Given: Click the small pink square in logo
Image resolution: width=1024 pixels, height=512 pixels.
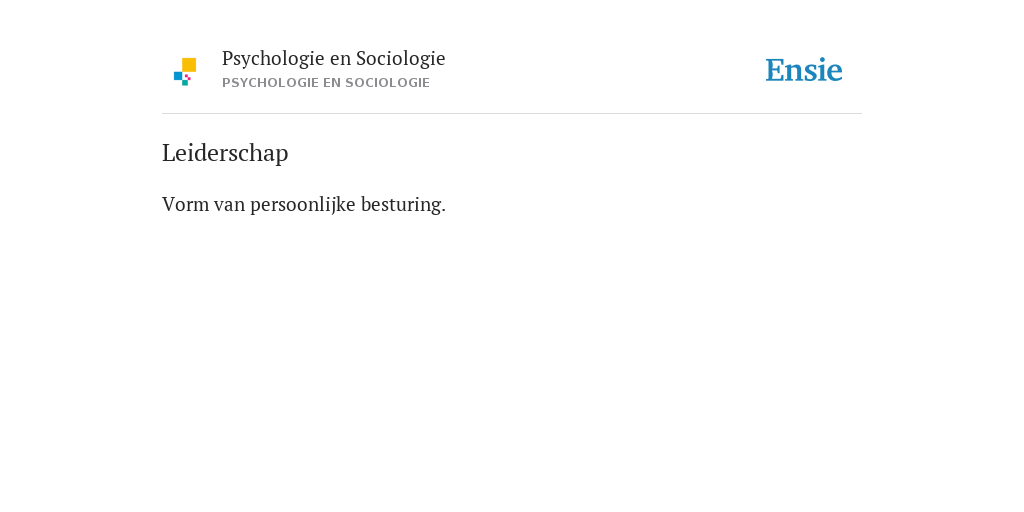Looking at the screenshot, I should (x=188, y=77).
